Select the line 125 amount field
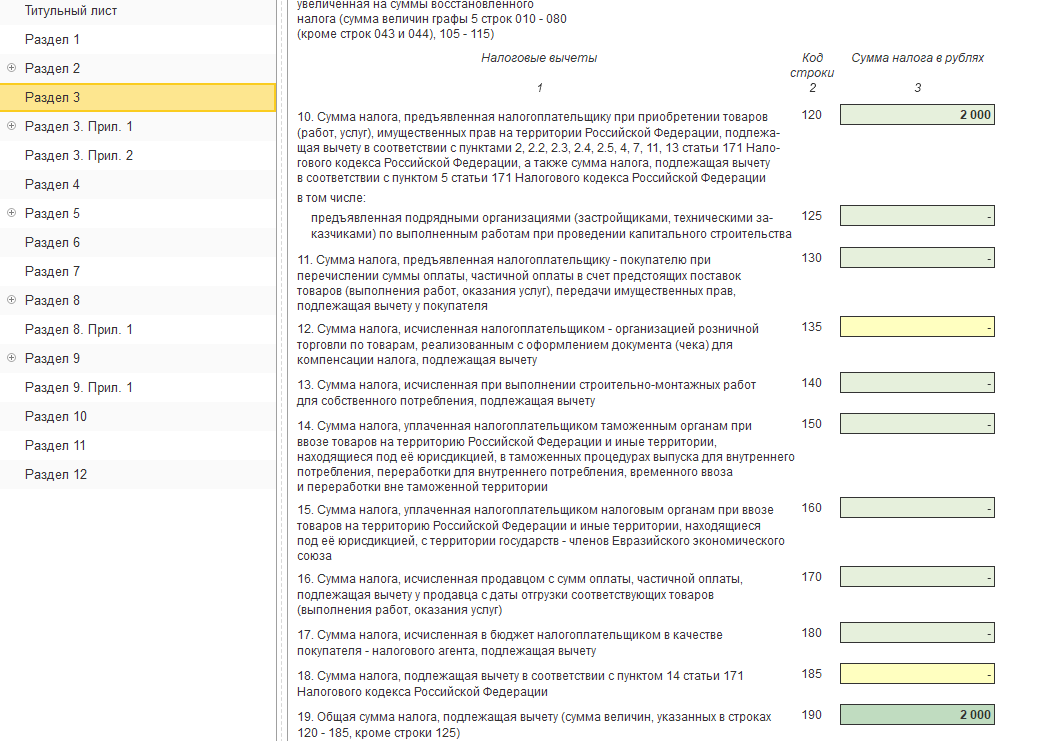Image resolution: width=1054 pixels, height=741 pixels. 917,216
